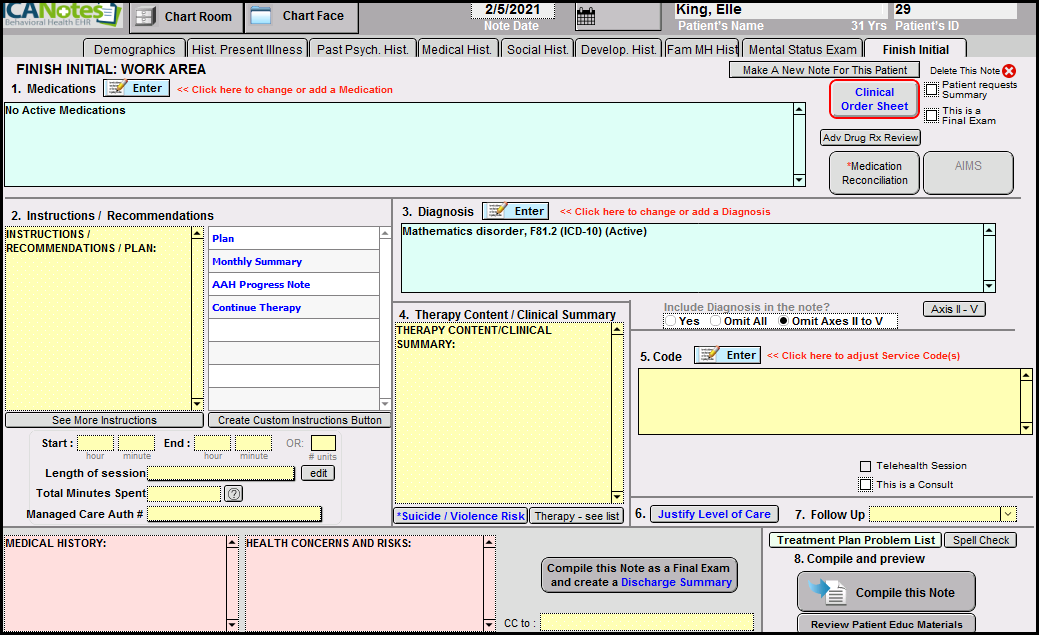1039x635 pixels.
Task: Open the Clinical Order Sheet
Action: 874,99
